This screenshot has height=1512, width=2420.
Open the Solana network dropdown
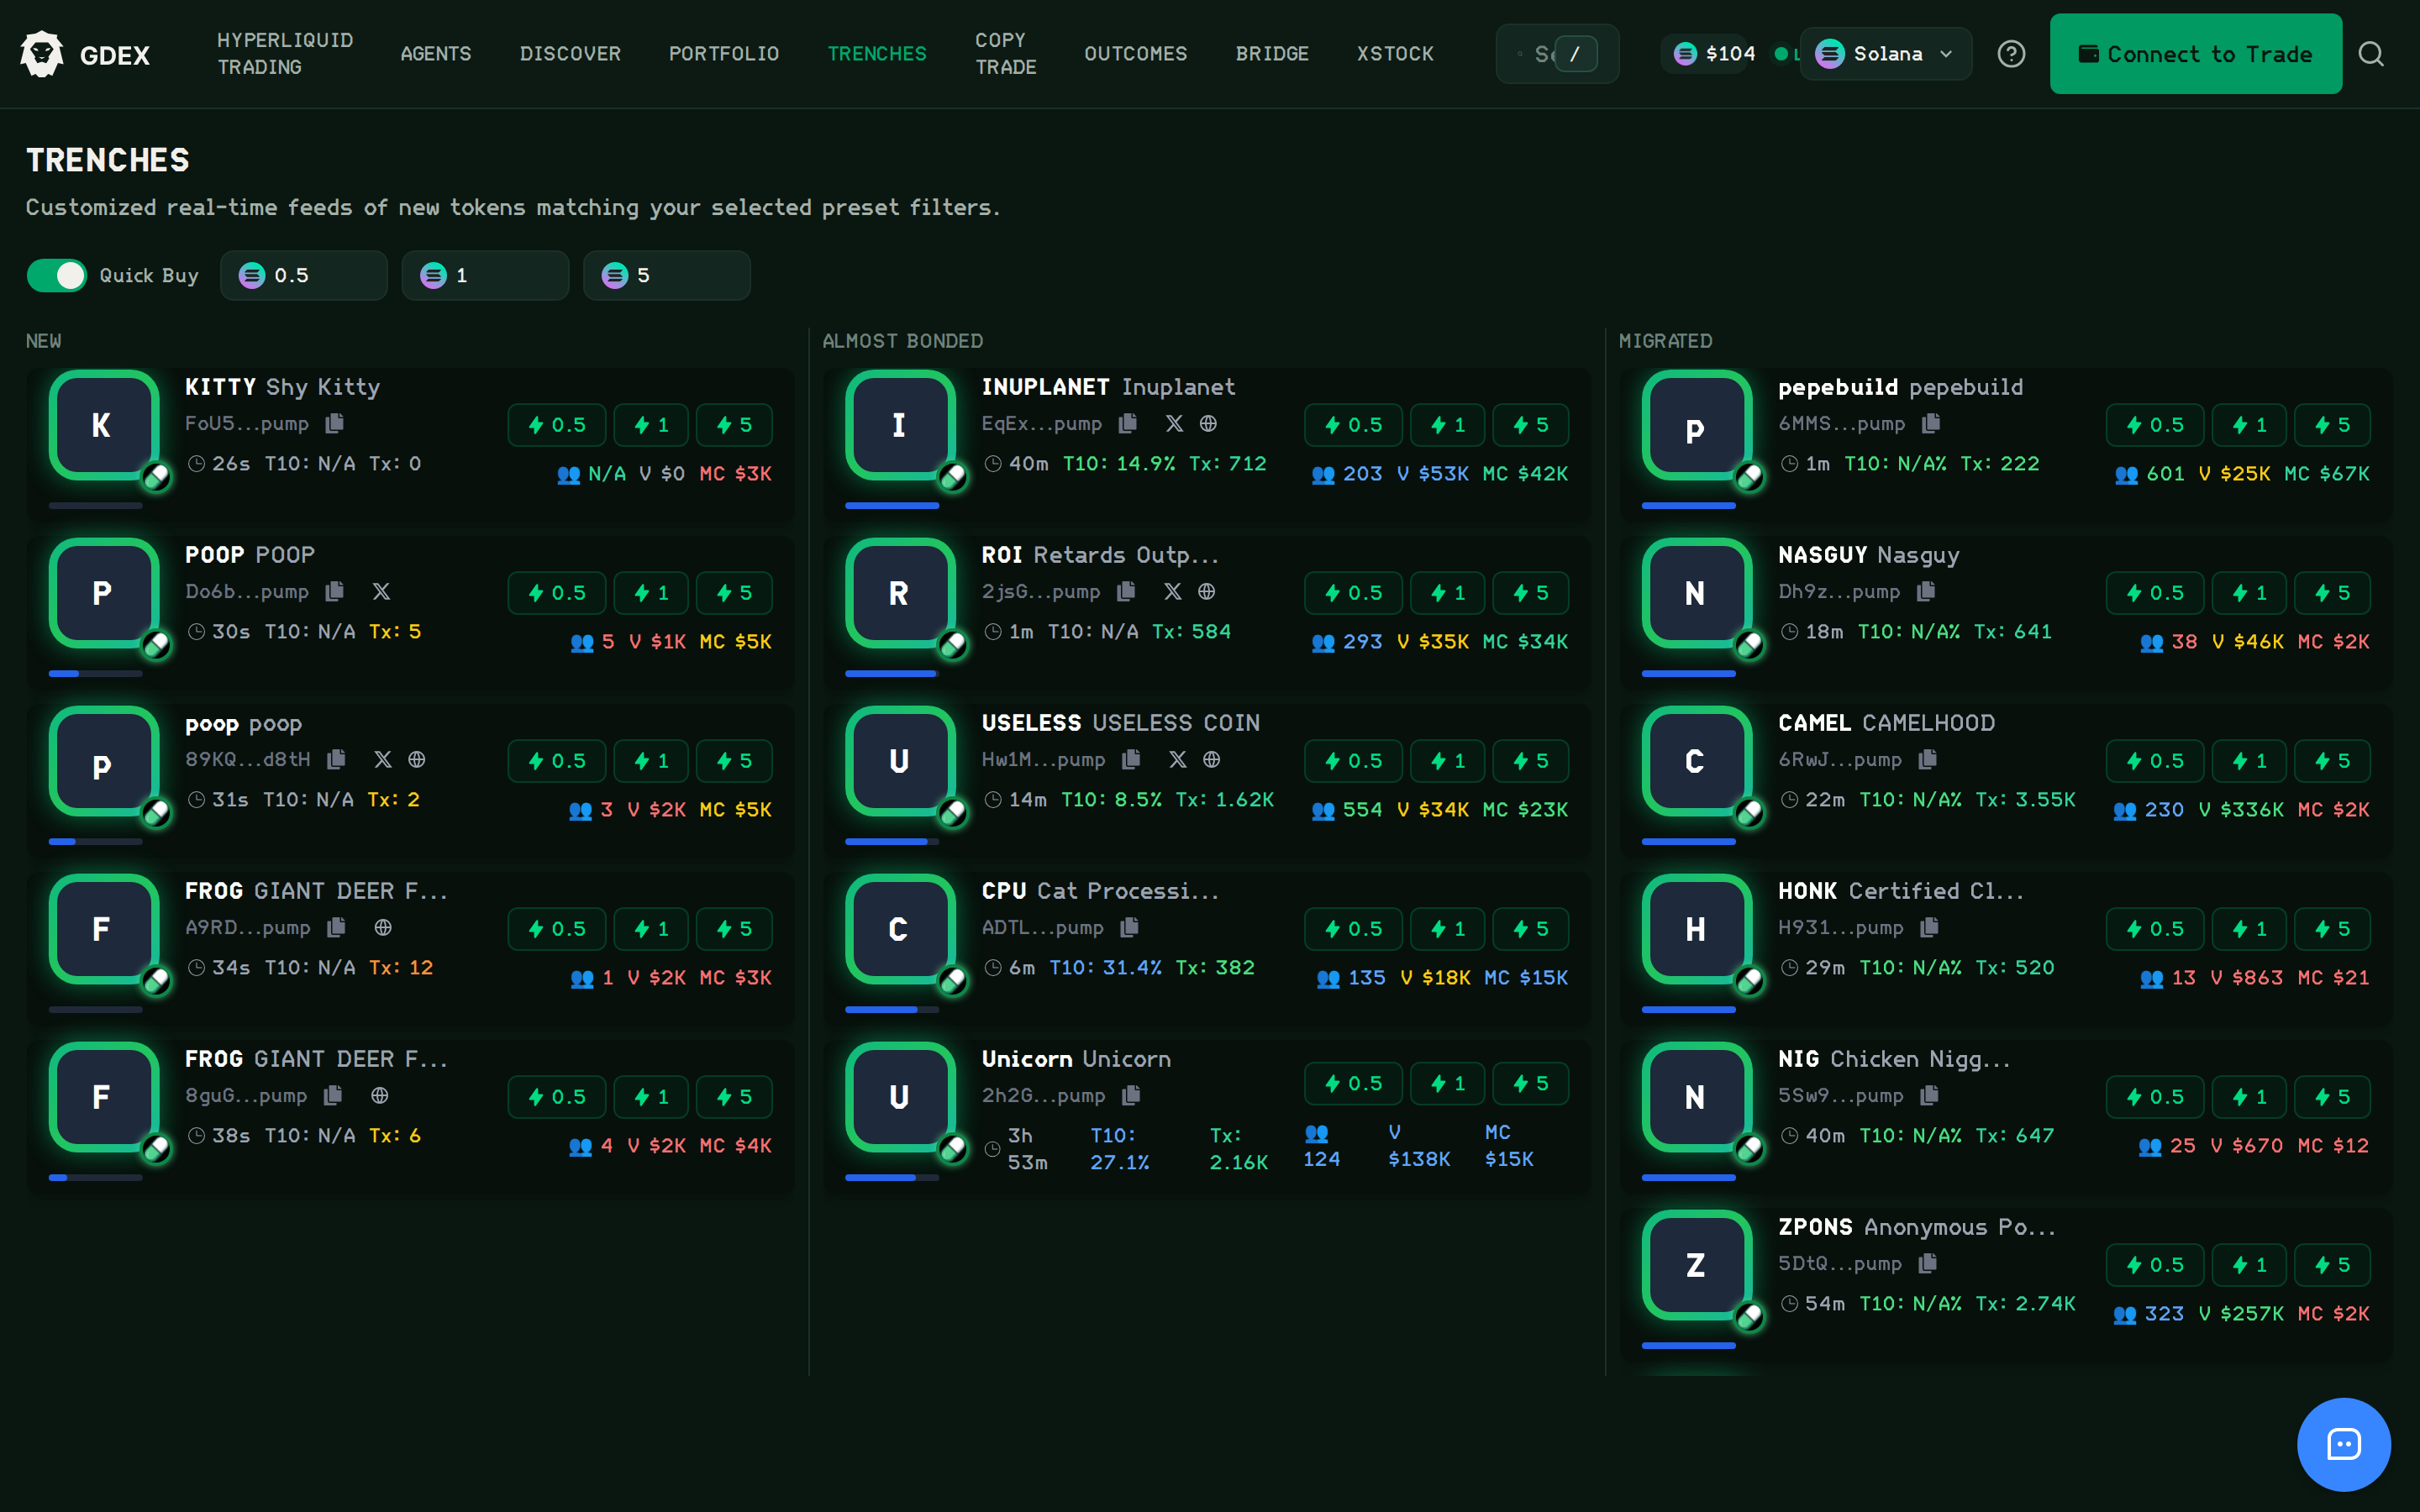1885,54
